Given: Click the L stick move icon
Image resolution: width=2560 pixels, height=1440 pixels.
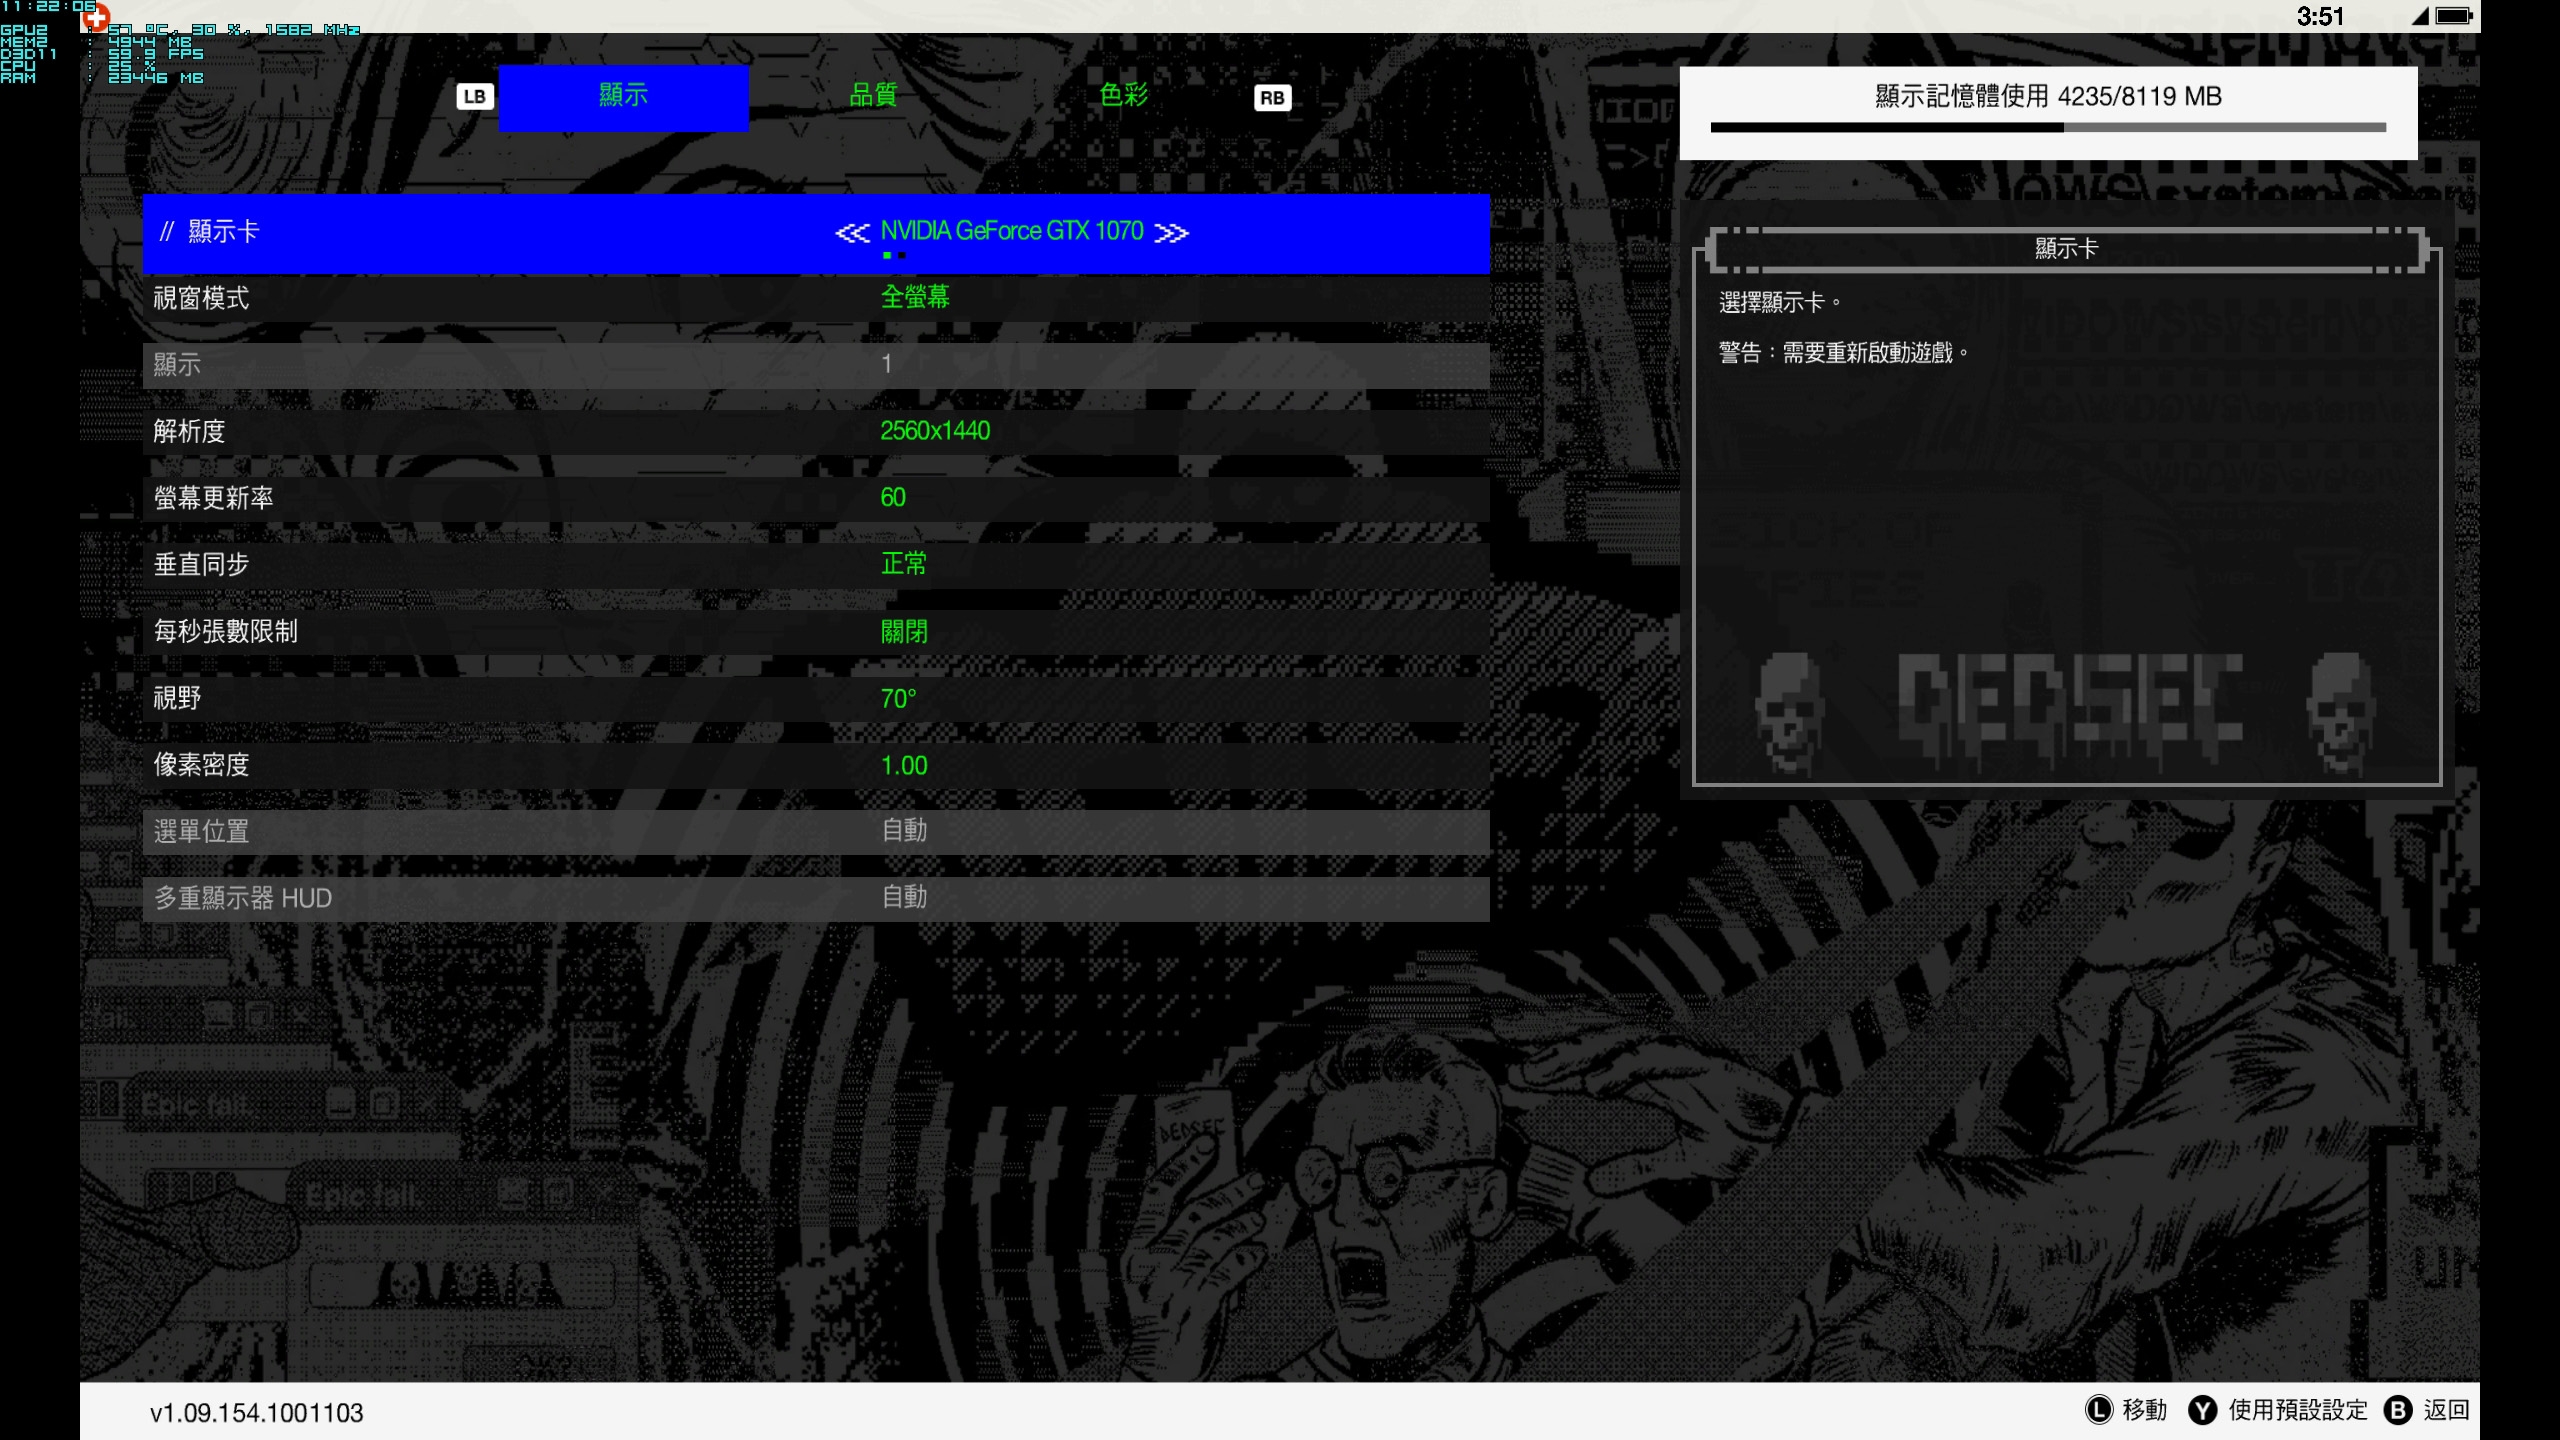Looking at the screenshot, I should 2098,1410.
